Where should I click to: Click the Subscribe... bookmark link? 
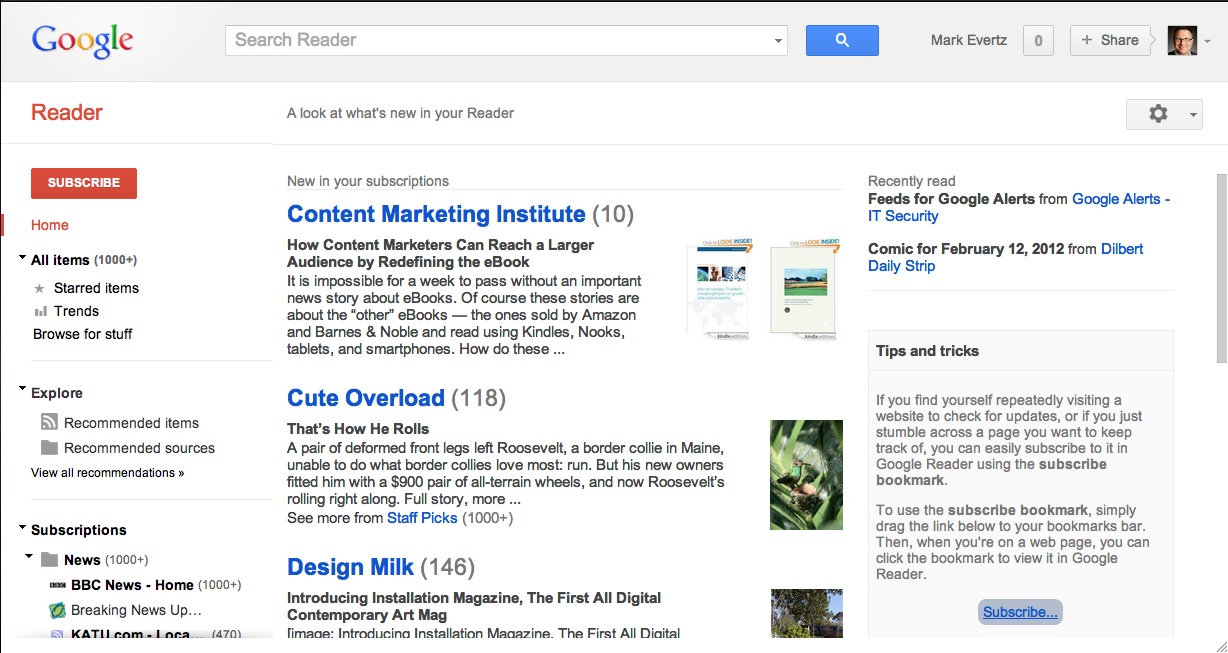point(1020,612)
